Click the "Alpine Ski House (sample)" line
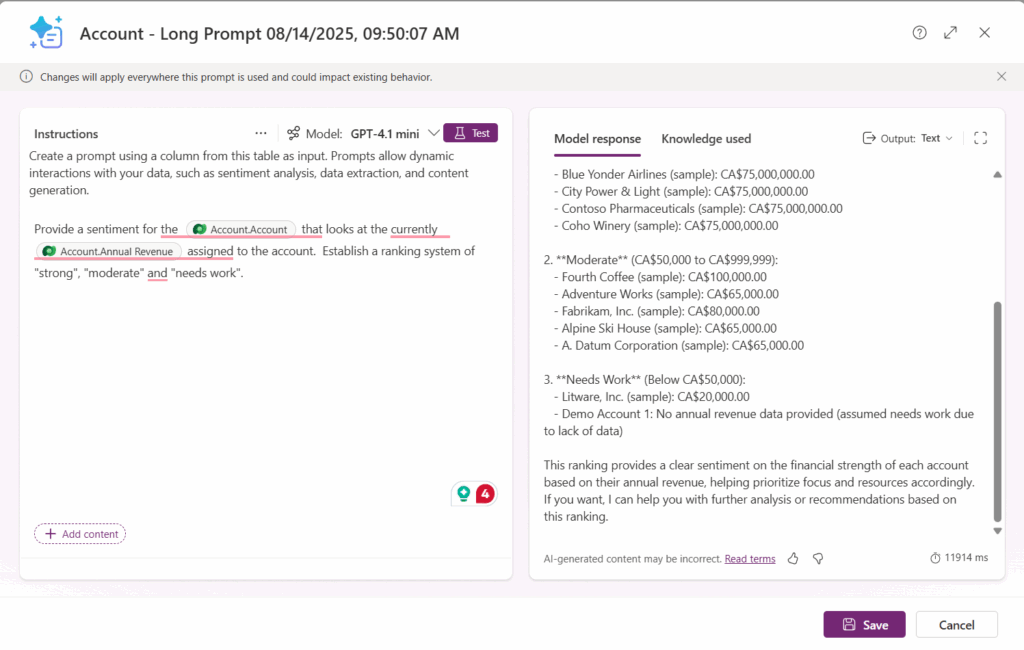Image resolution: width=1024 pixels, height=650 pixels. [665, 328]
